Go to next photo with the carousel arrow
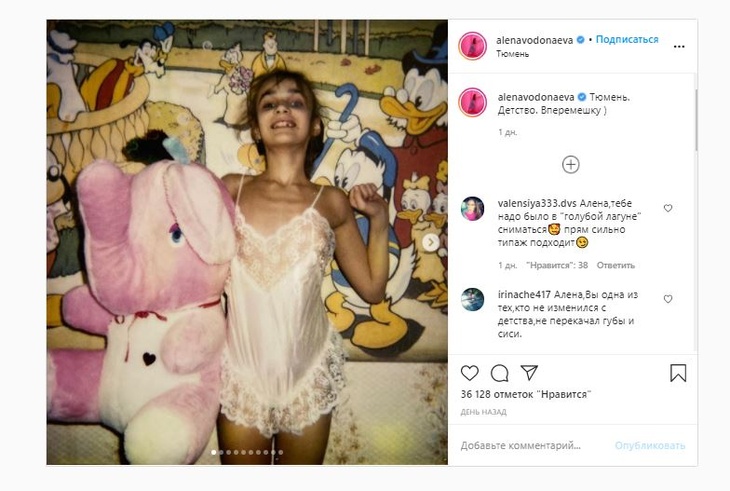Viewport: 730px width, 491px height. [431, 242]
